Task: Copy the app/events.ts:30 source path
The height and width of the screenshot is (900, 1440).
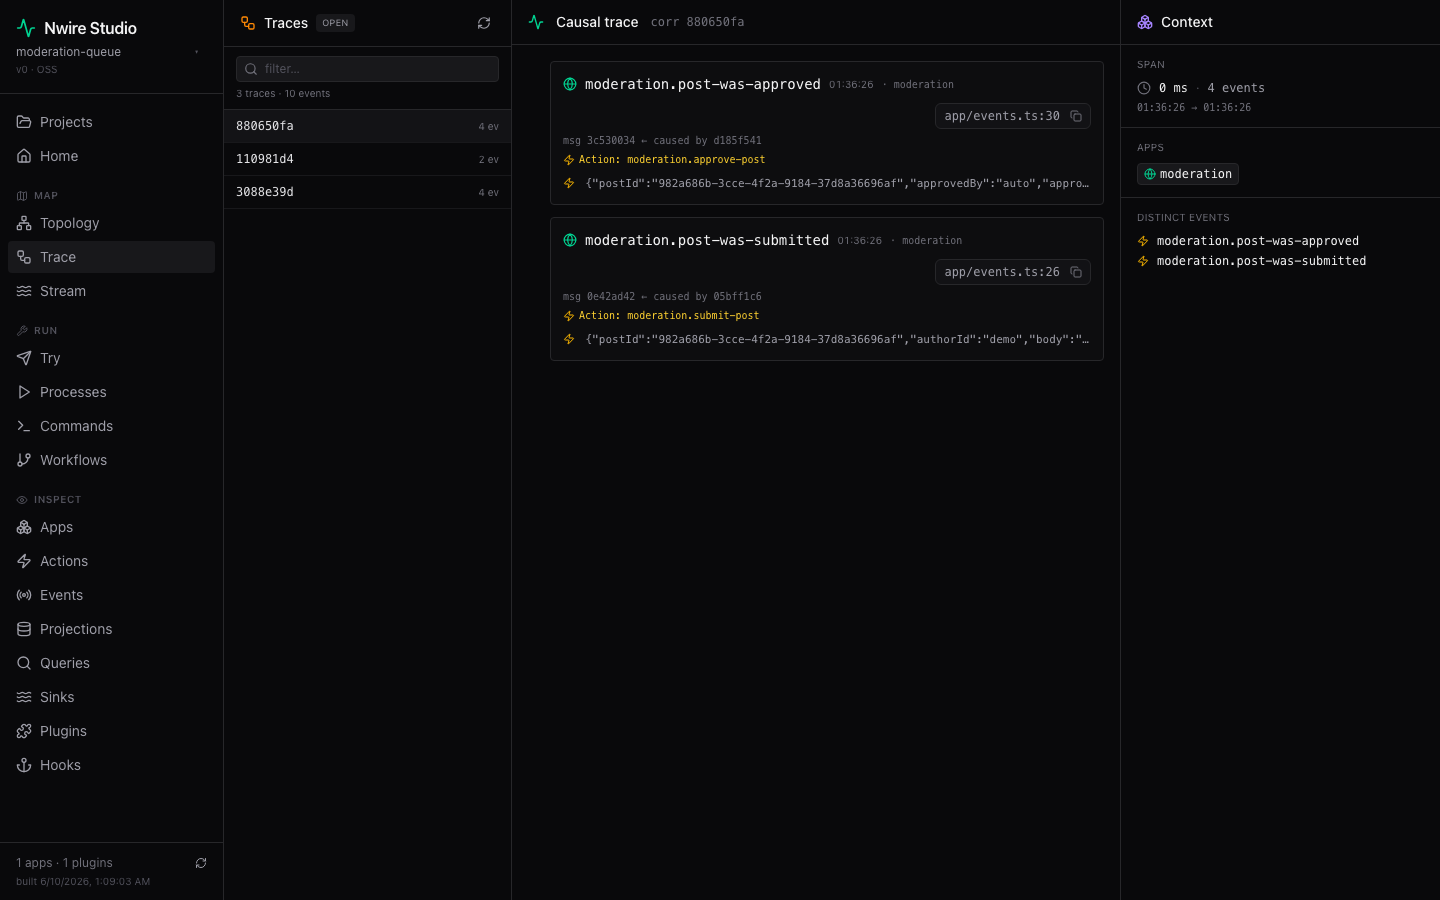Action: [x=1076, y=116]
